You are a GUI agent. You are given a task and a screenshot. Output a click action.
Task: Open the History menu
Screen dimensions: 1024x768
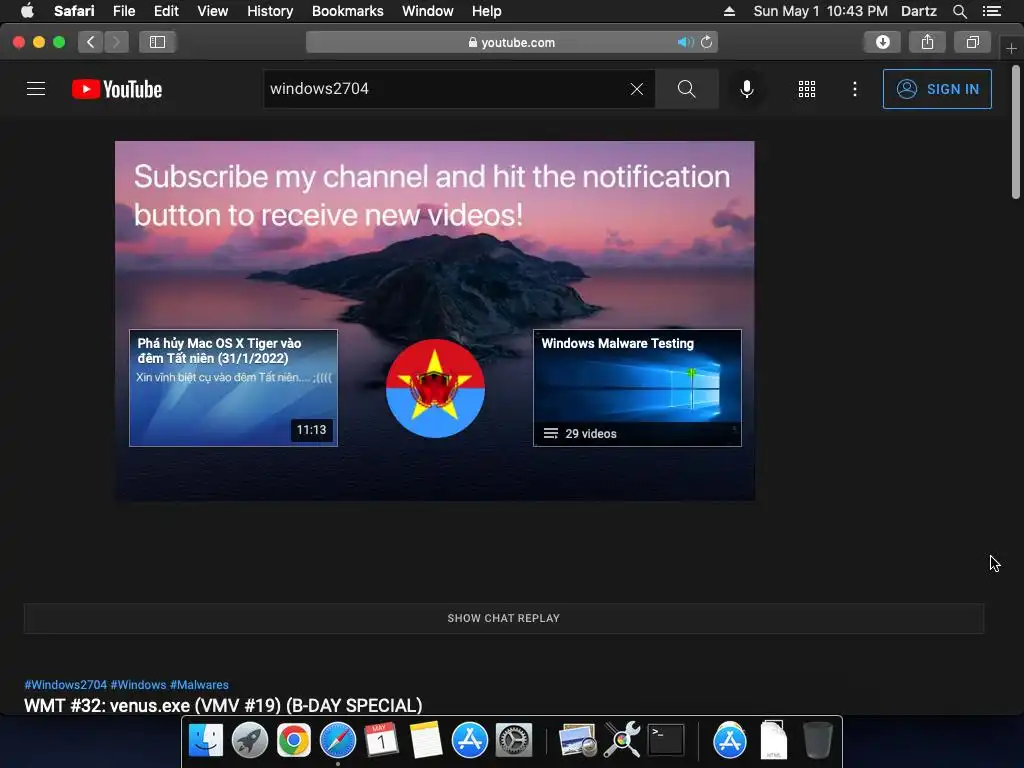[x=270, y=11]
